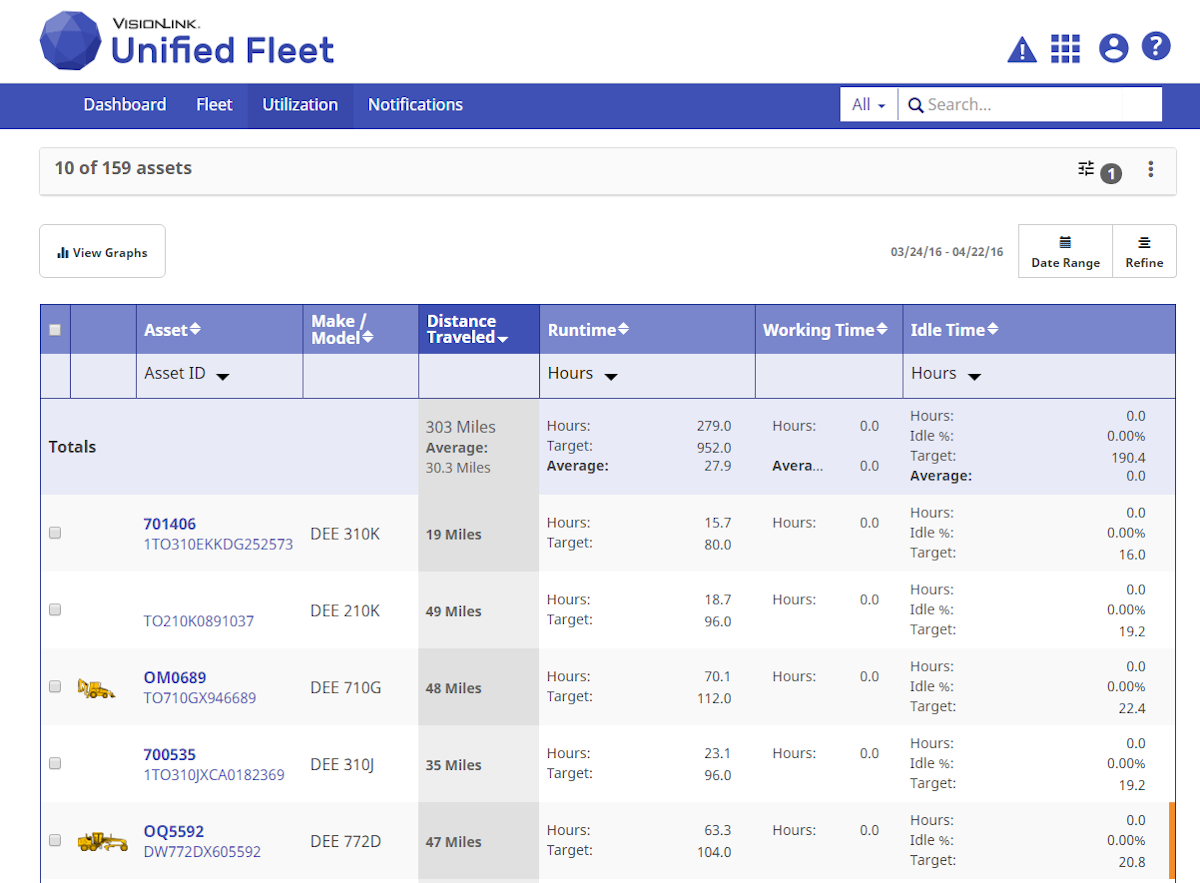Click the View Graphs button
1200x883 pixels.
(102, 251)
